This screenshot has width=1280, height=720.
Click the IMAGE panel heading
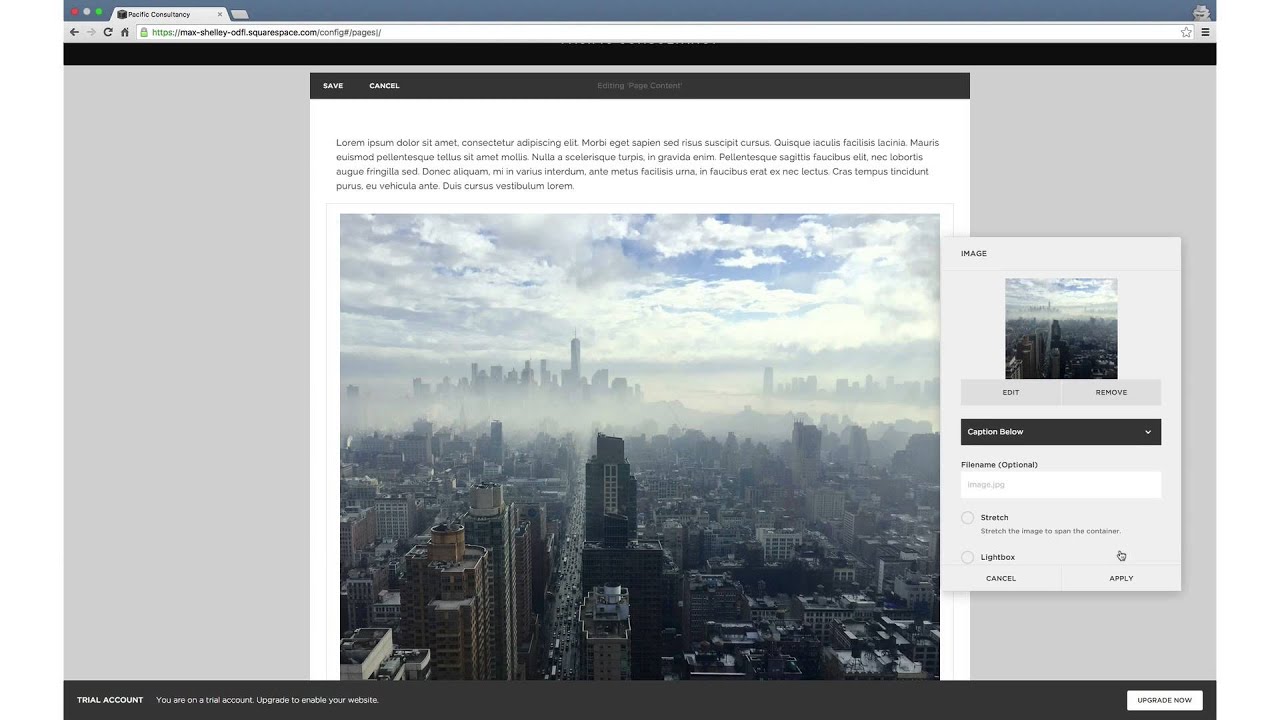pos(974,254)
